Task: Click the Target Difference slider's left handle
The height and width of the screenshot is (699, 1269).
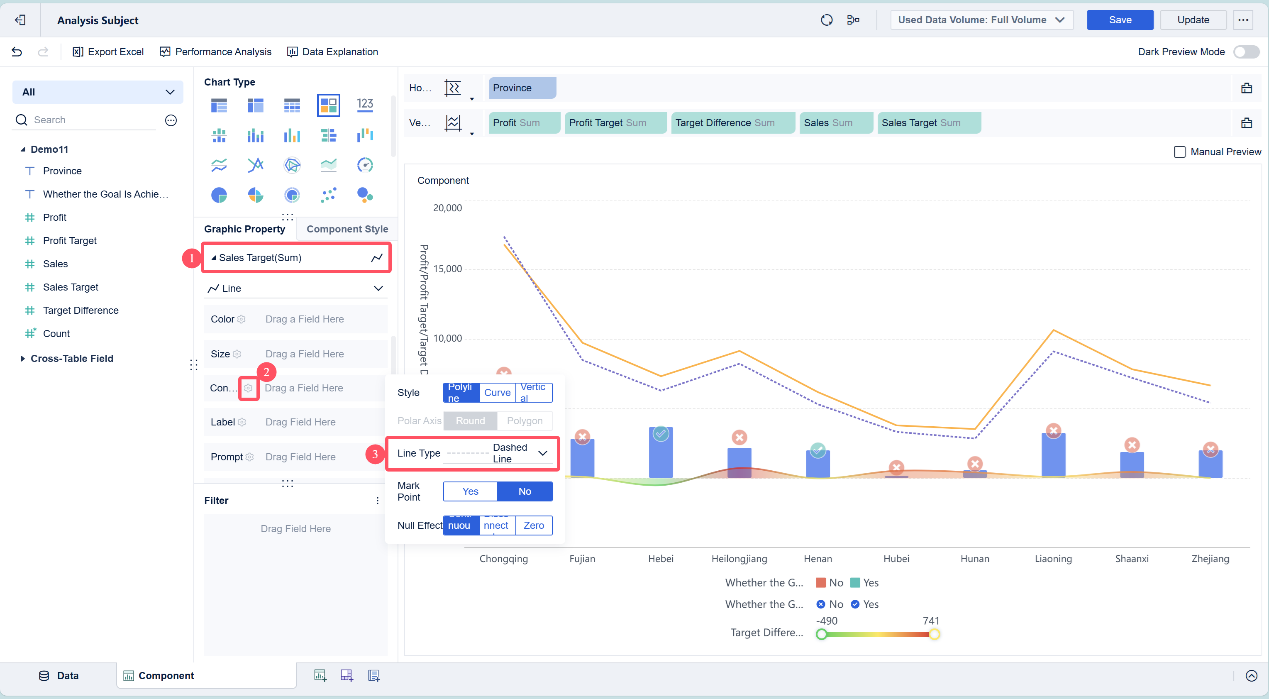Action: pos(822,634)
